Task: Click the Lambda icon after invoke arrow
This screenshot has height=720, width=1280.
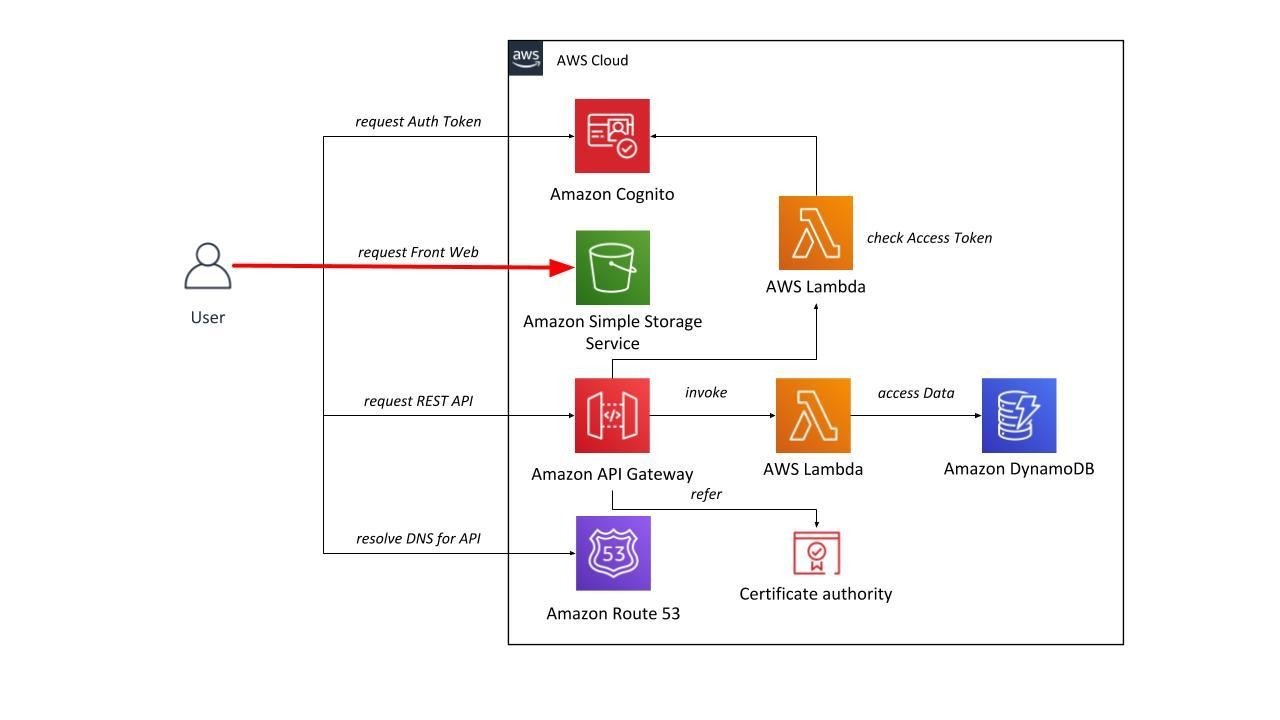Action: (x=813, y=415)
